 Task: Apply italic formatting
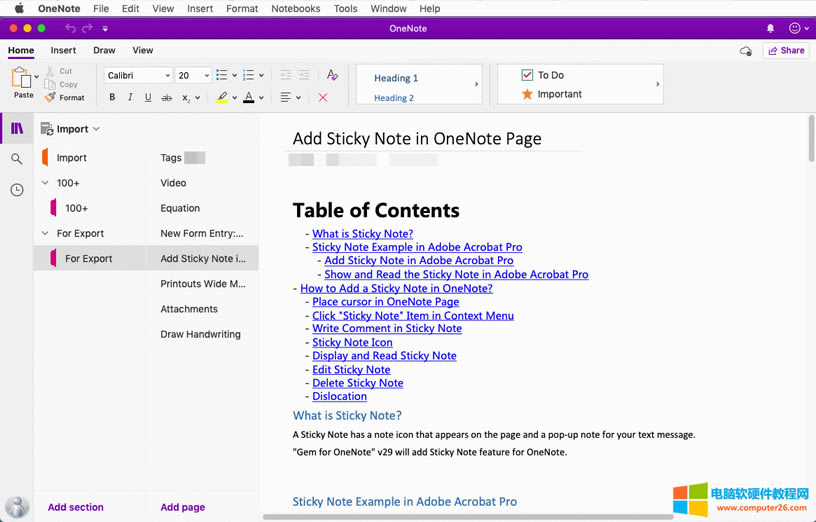coord(130,98)
